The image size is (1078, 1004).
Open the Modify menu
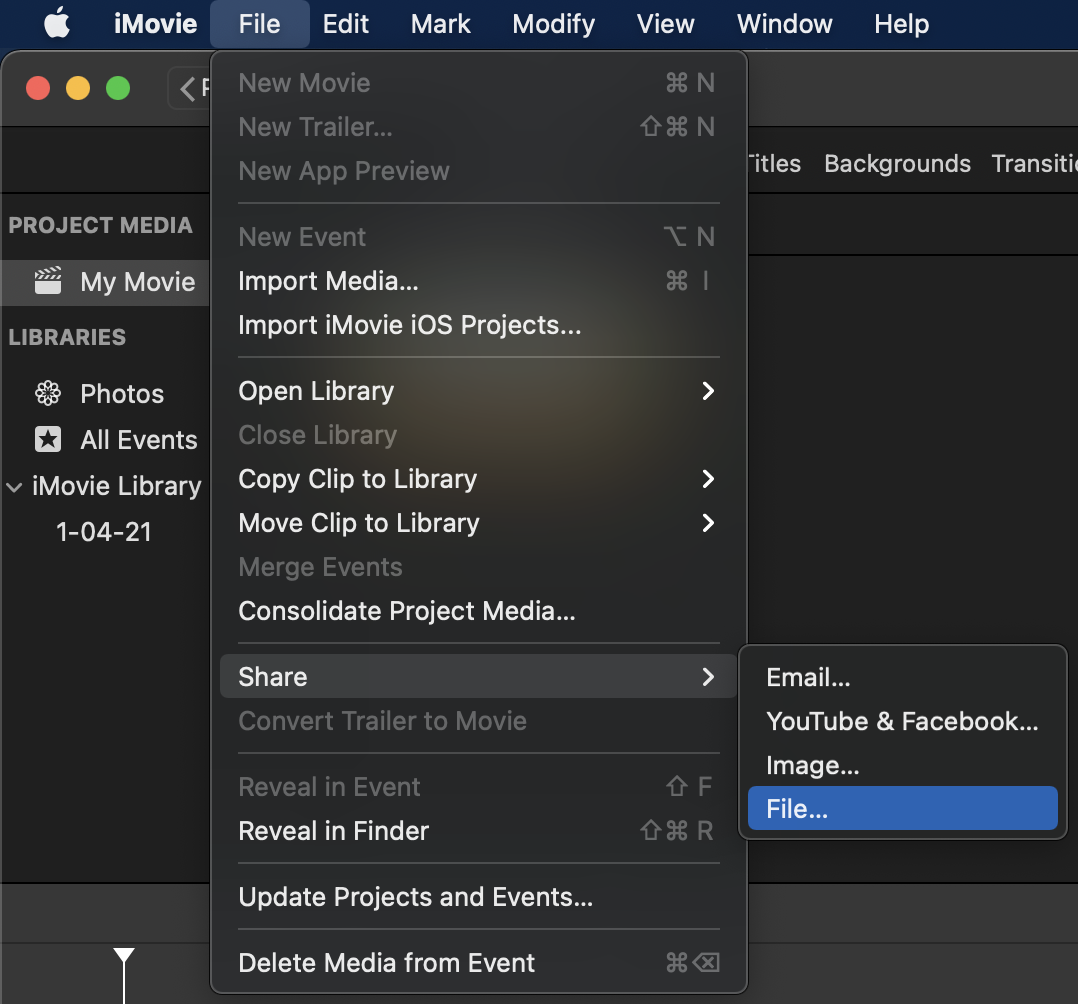coord(553,24)
